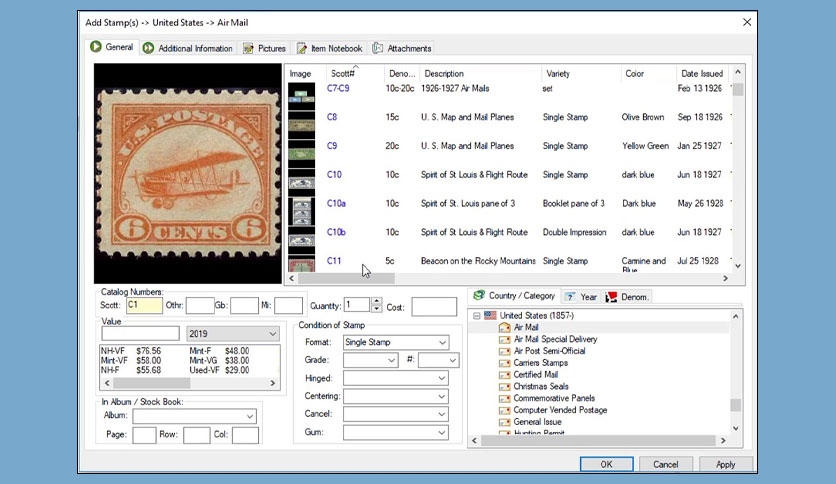Image resolution: width=836 pixels, height=484 pixels.
Task: Click the Value input field
Action: pyautogui.click(x=140, y=334)
